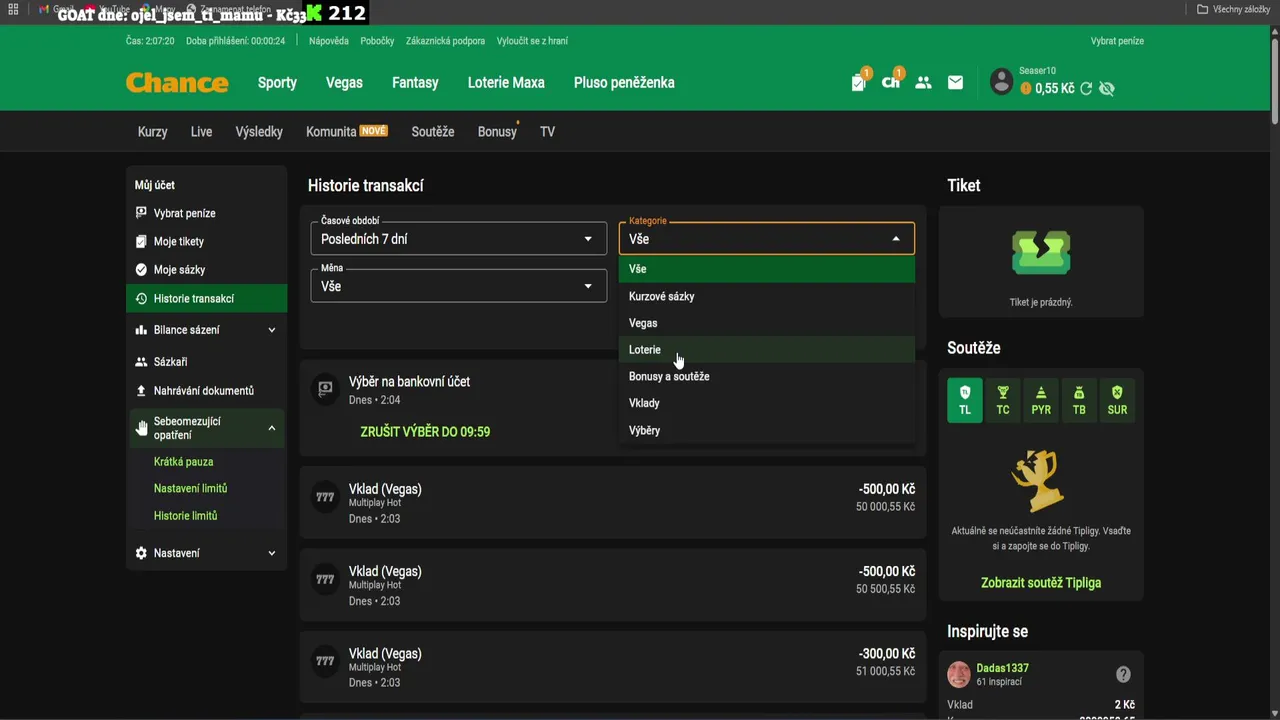Select Vše in the category list
The height and width of the screenshot is (720, 1280).
(767, 269)
